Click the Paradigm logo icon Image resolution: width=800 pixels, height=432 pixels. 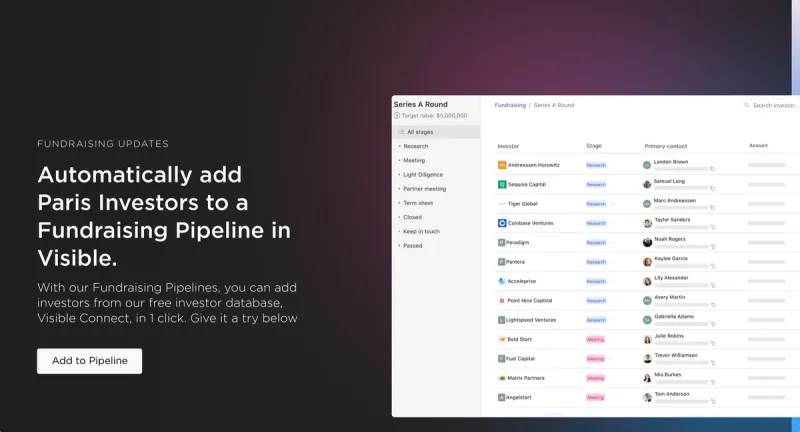coord(502,243)
